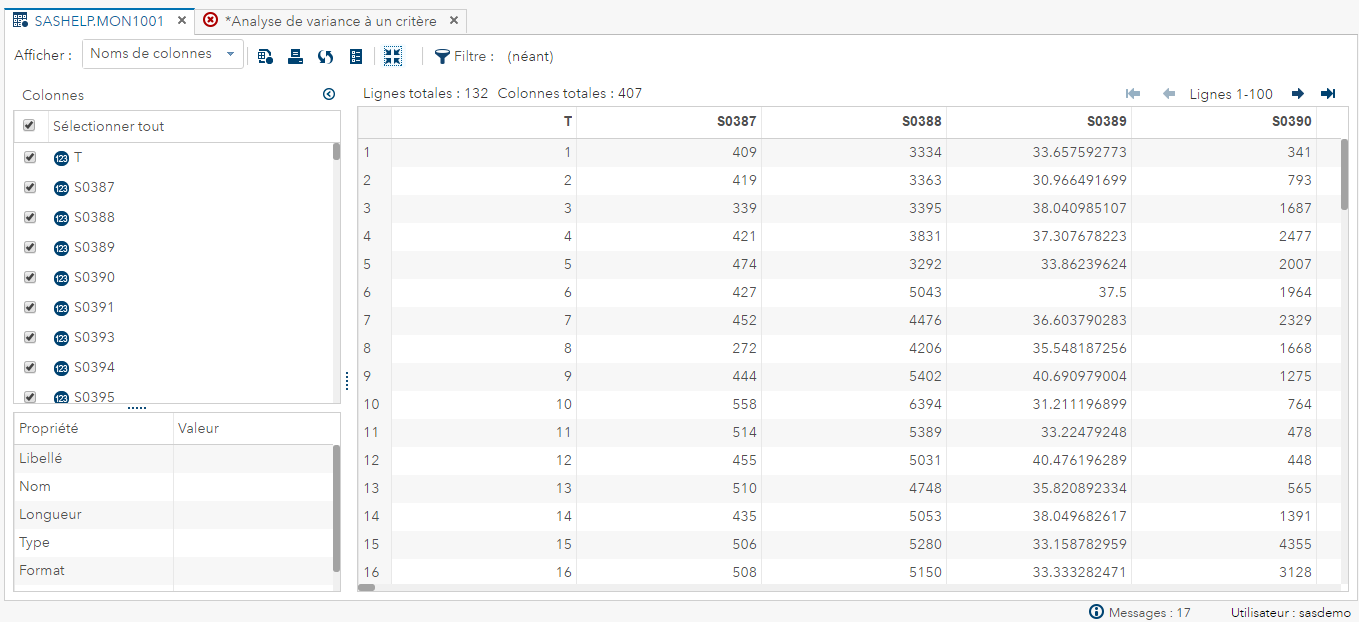Uncheck the S0388 column checkbox
Image resolution: width=1359 pixels, height=622 pixels.
click(x=29, y=217)
